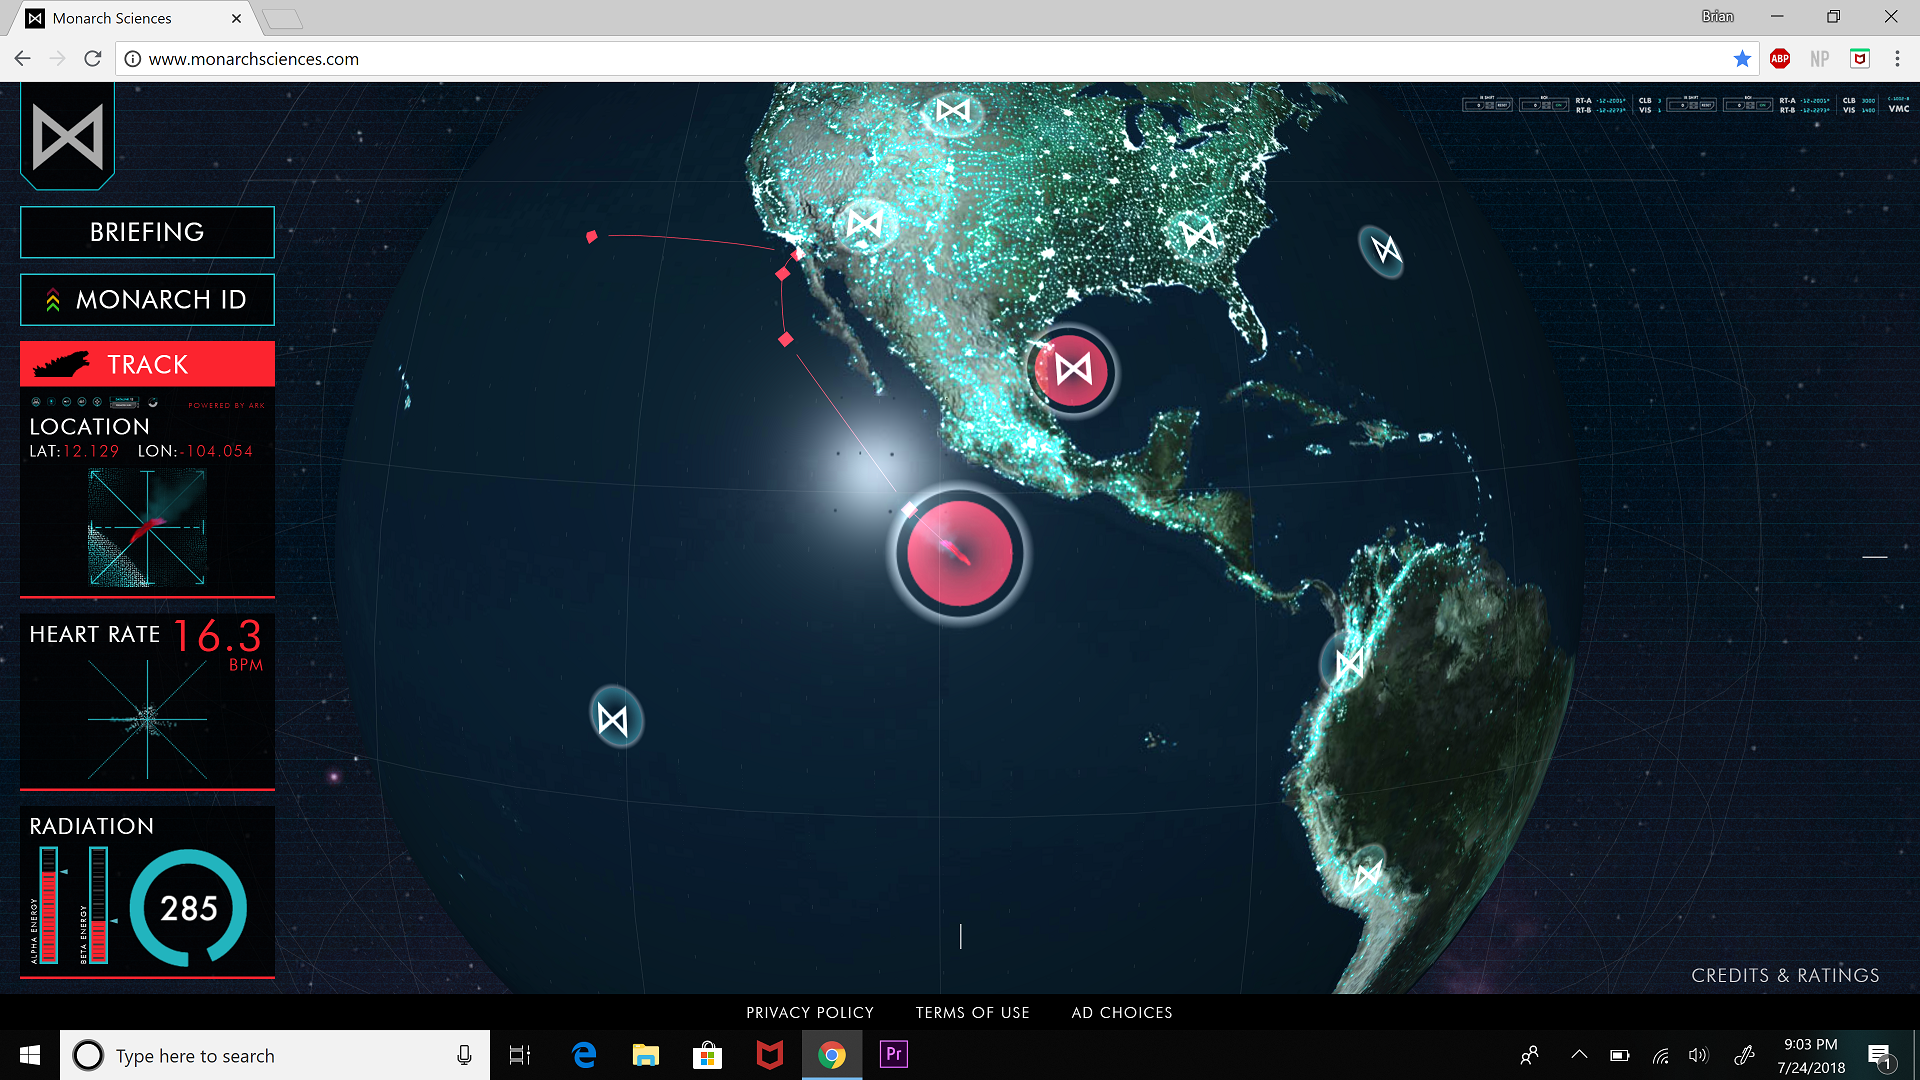View site information icon in address bar
The width and height of the screenshot is (1920, 1080).
[132, 59]
